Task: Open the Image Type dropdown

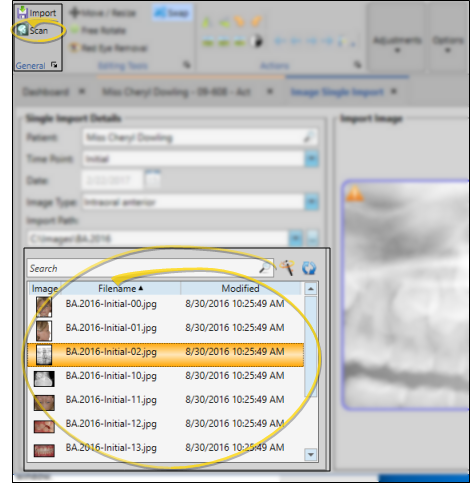Action: point(311,202)
